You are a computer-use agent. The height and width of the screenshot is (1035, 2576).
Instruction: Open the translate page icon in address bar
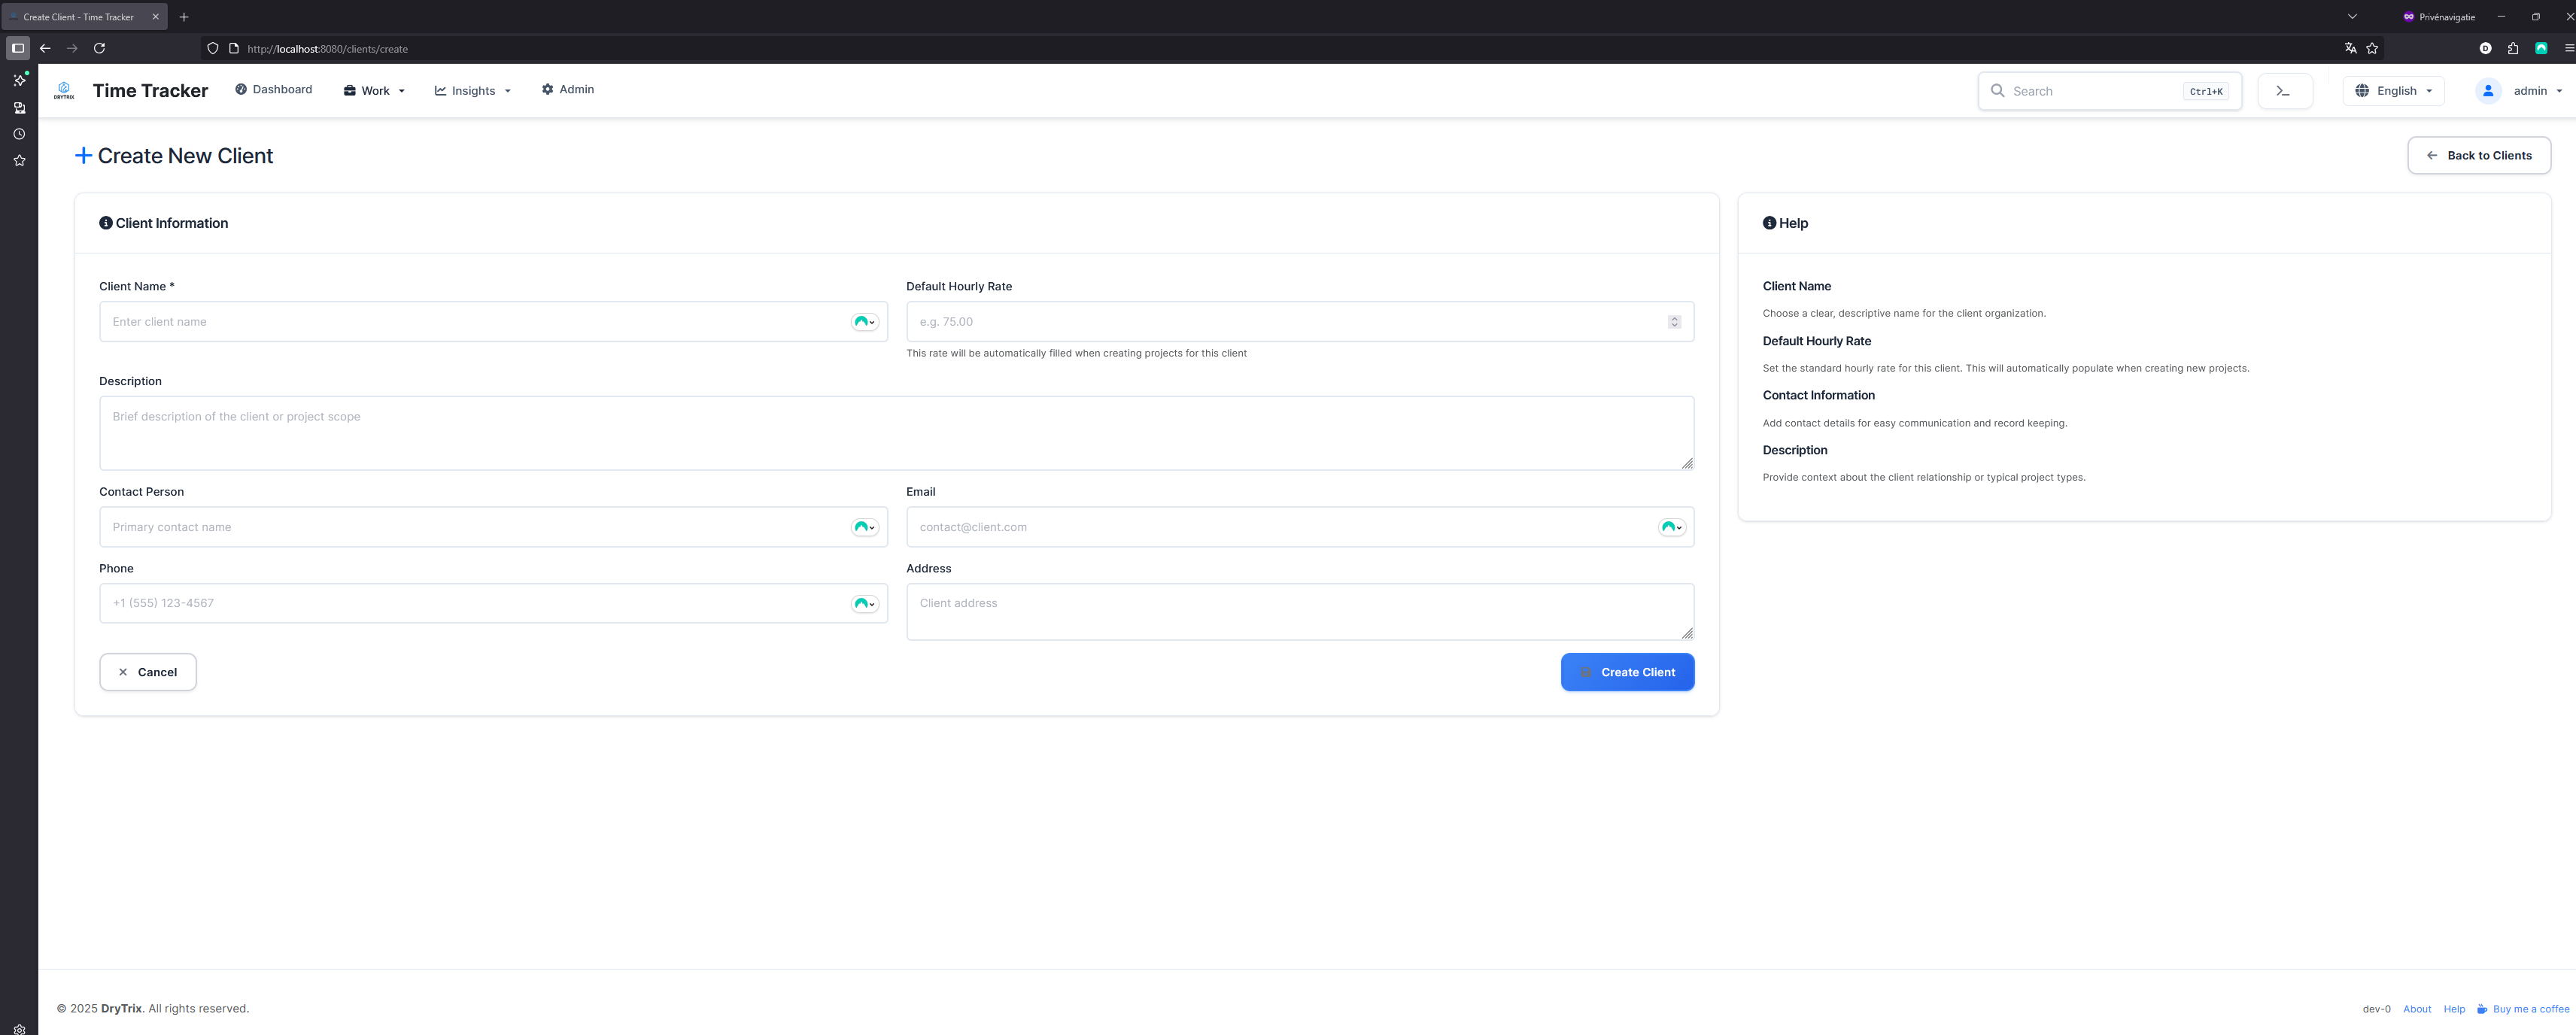tap(2350, 48)
